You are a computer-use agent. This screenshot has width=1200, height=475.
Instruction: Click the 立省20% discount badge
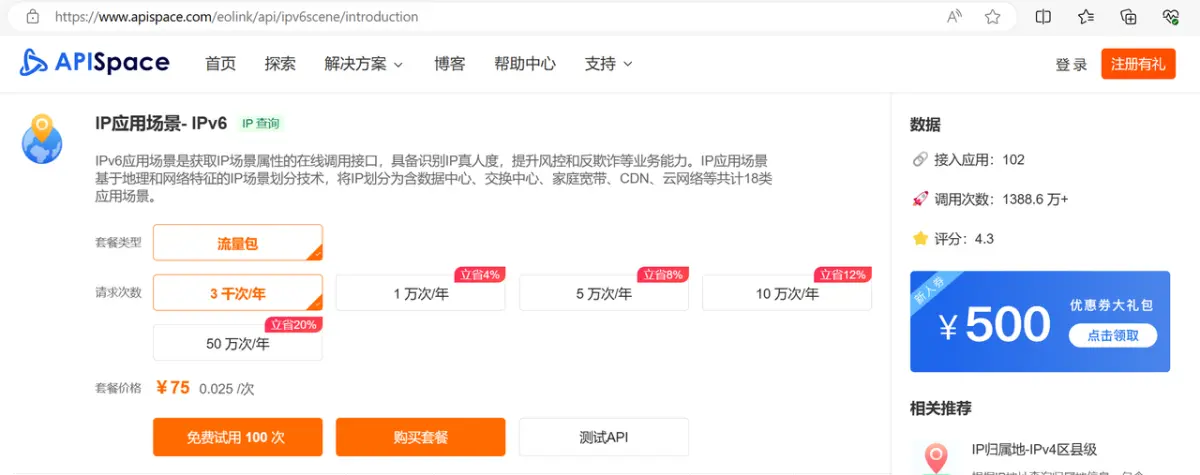click(293, 324)
